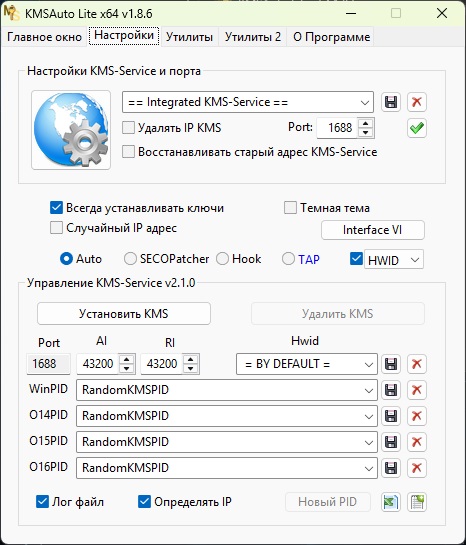Turn on Темная тема checkbox
Screen dimensions: 466x545
[x=290, y=208]
